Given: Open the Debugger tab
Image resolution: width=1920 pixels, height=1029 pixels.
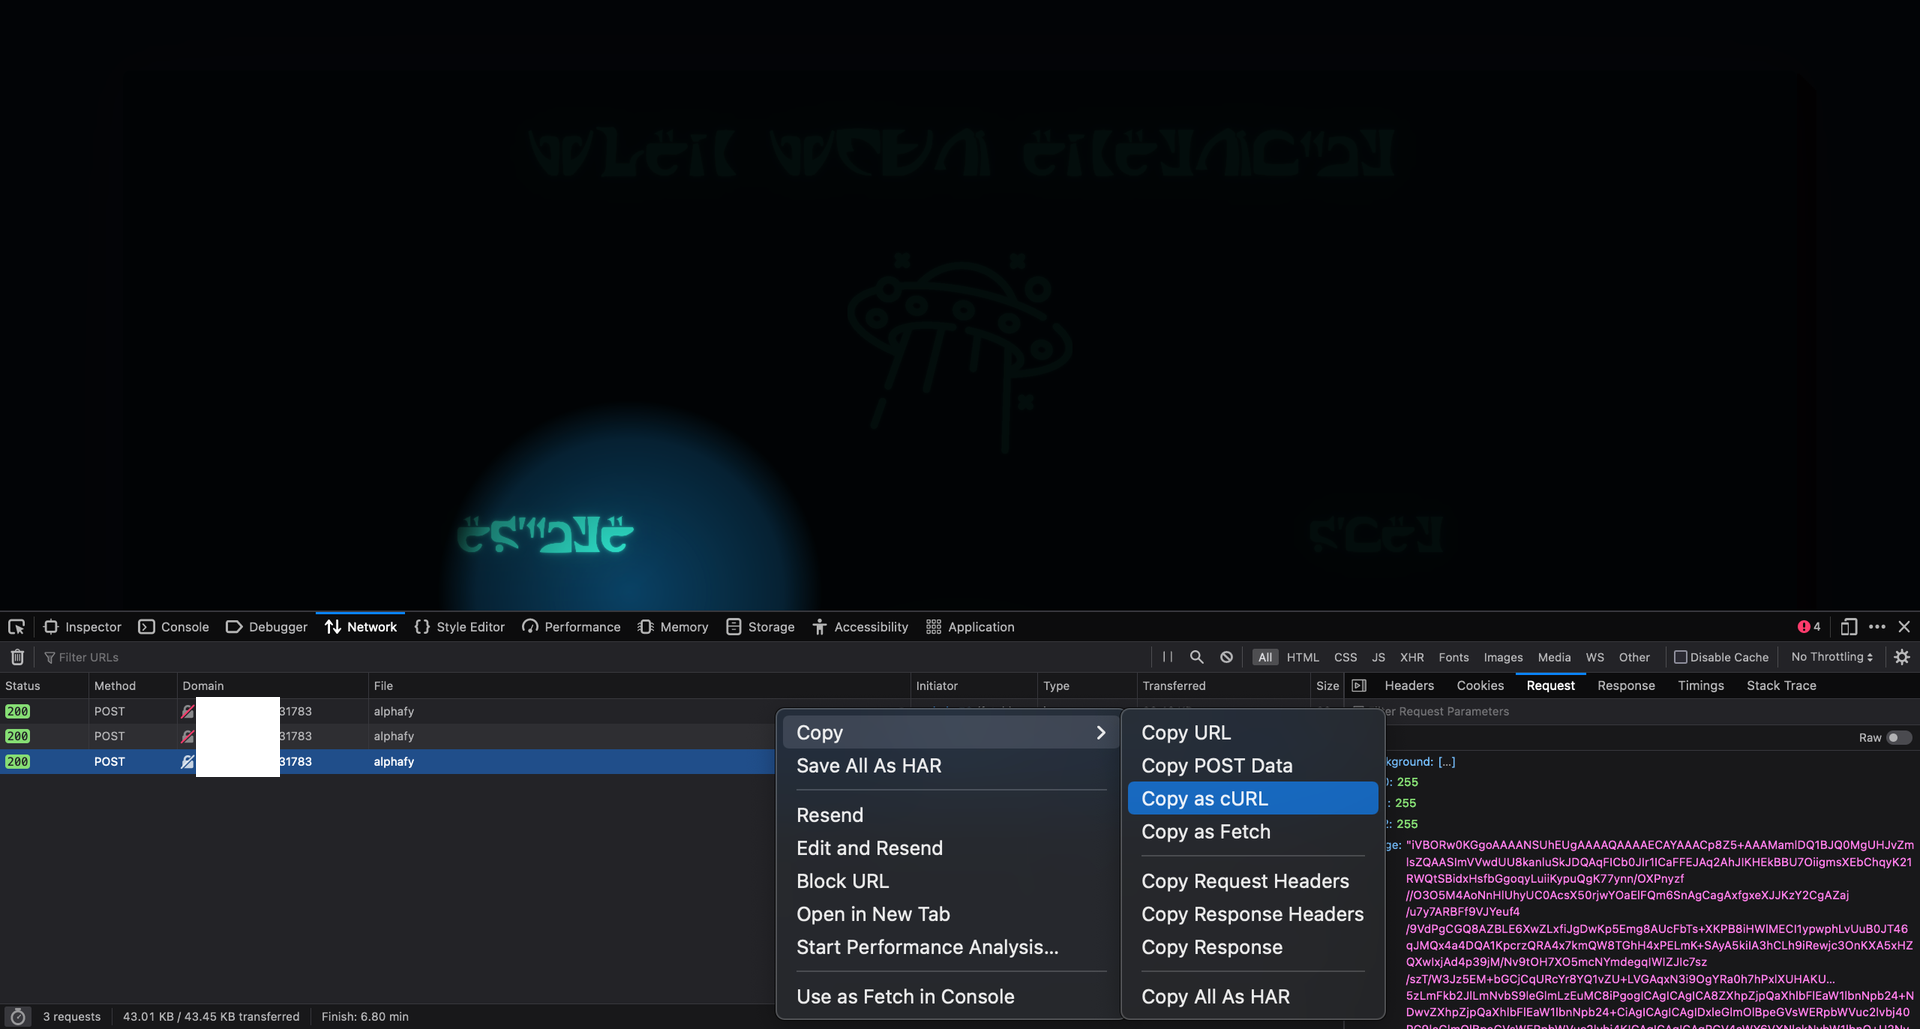Looking at the screenshot, I should [x=267, y=627].
